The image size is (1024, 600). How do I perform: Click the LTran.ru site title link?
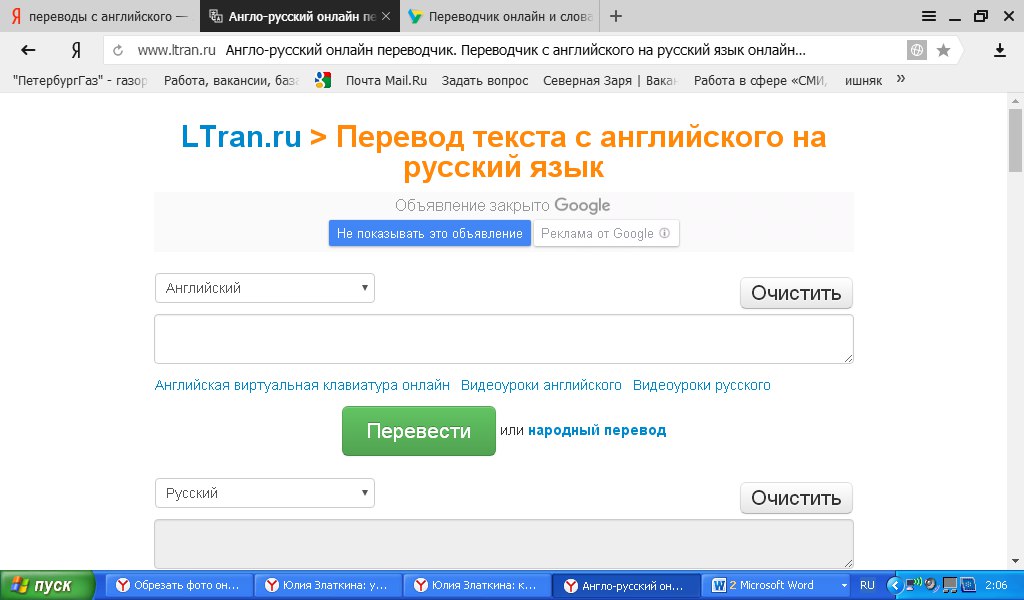(x=241, y=136)
